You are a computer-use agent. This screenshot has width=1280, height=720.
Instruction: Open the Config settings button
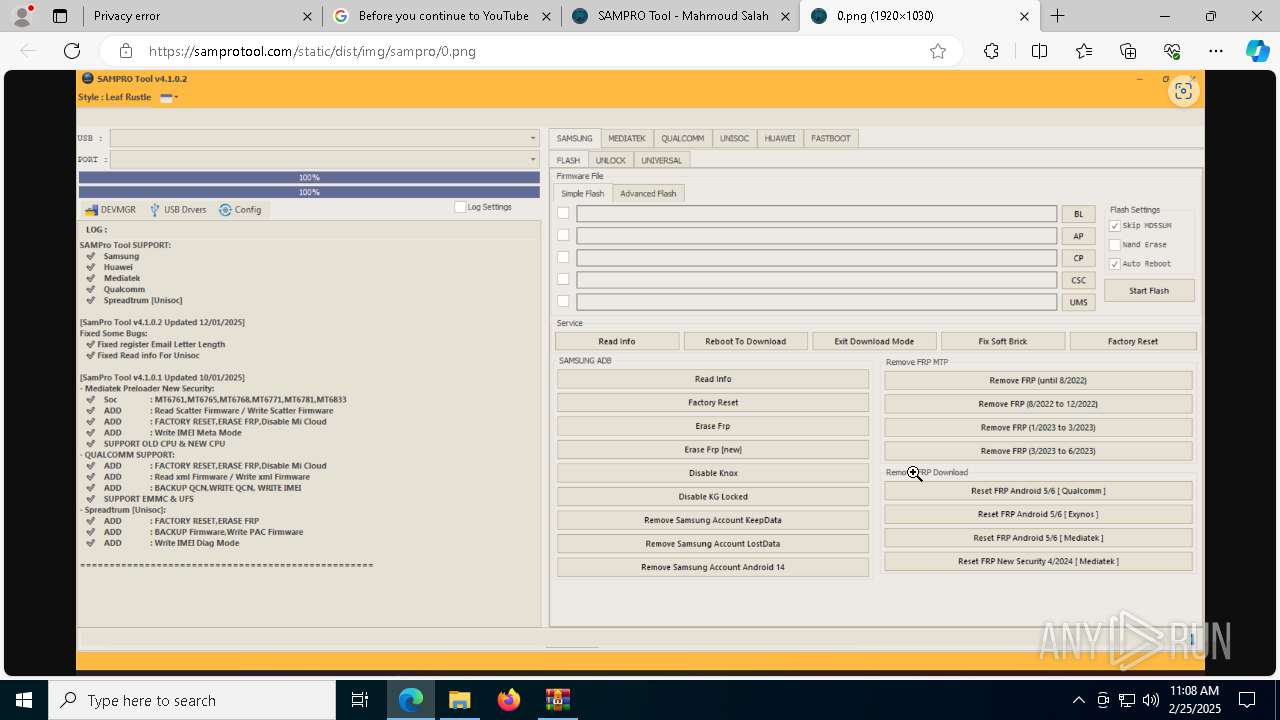click(x=240, y=210)
